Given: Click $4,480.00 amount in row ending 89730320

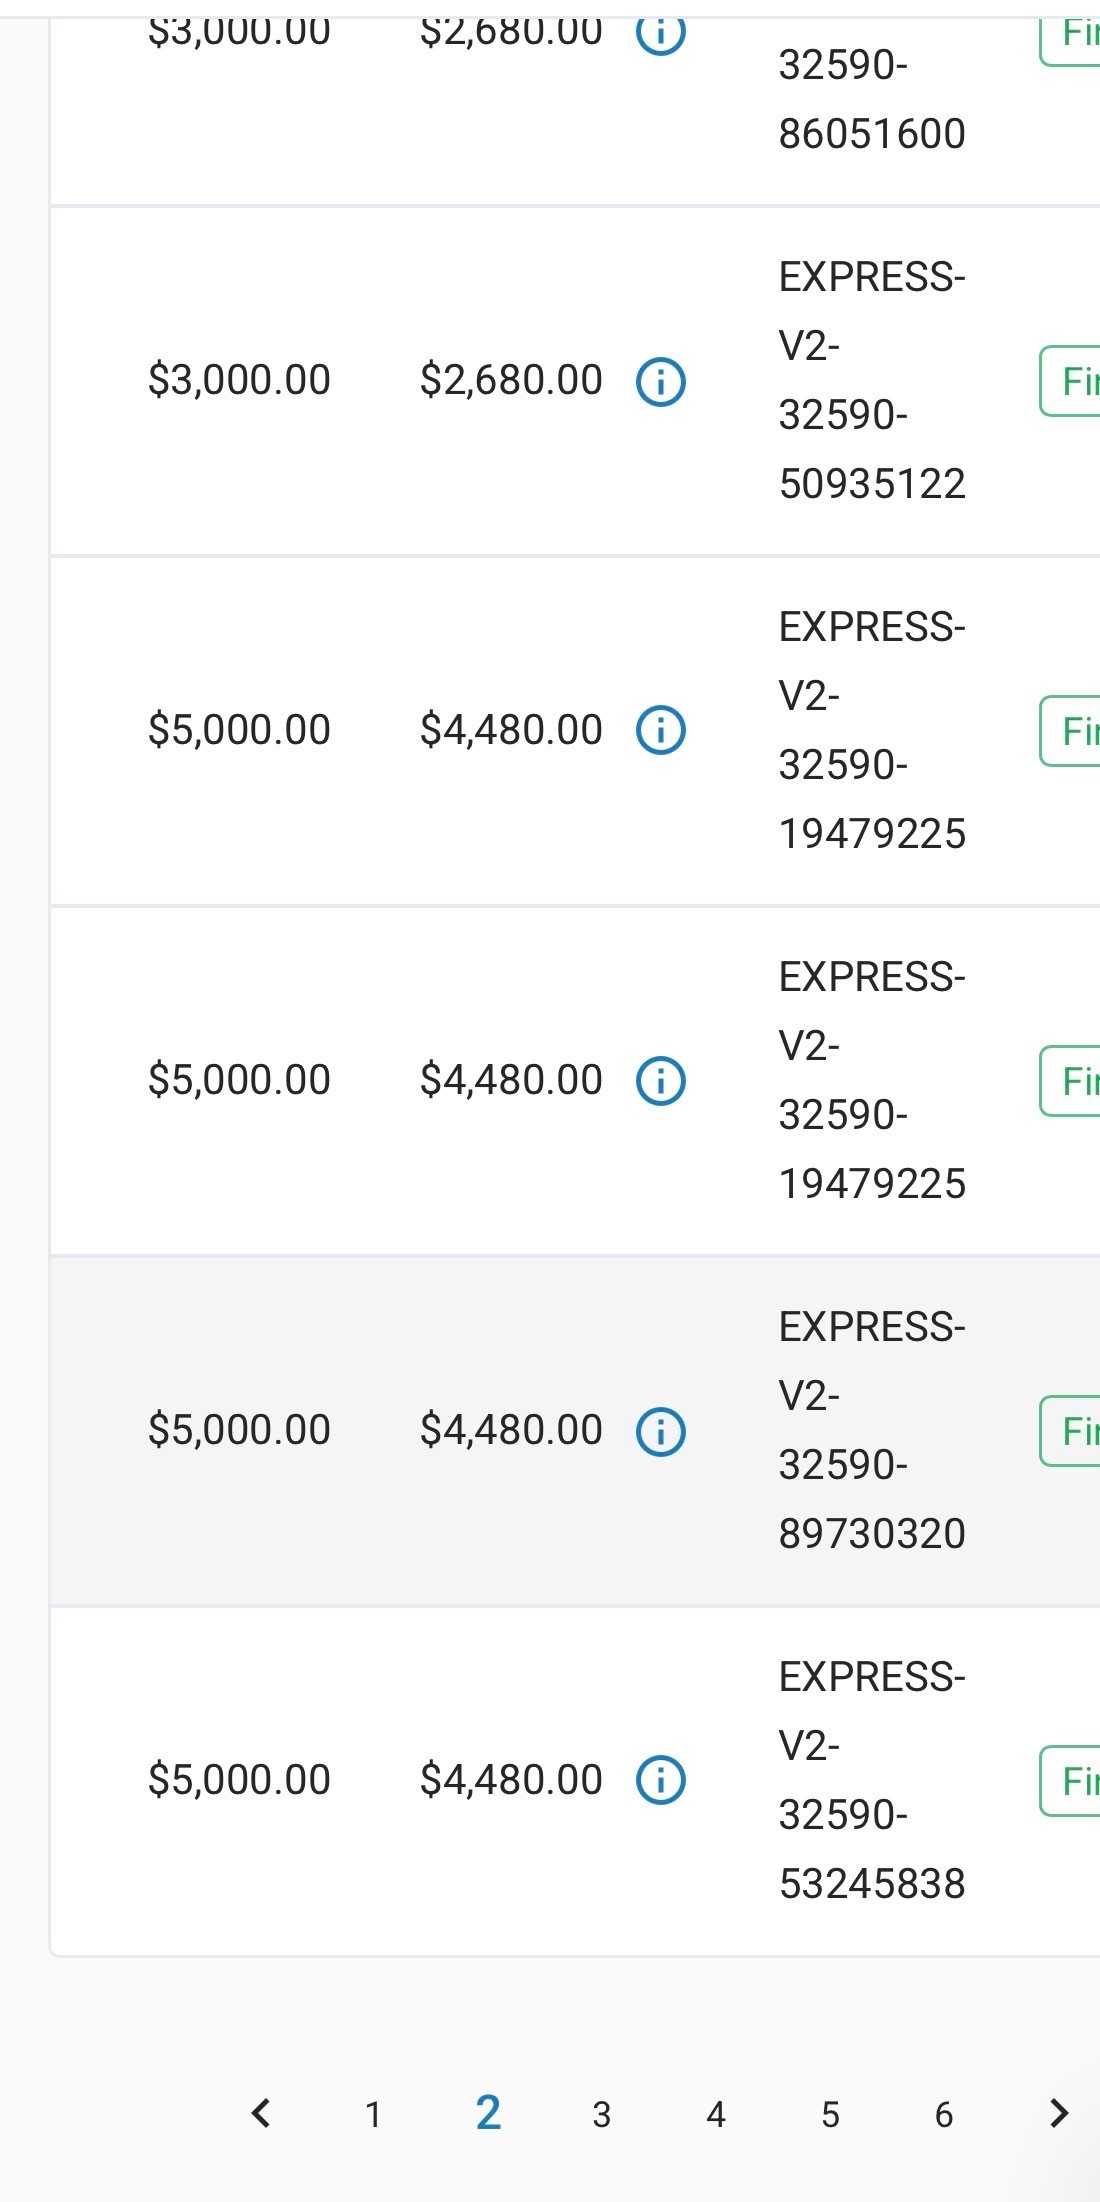Looking at the screenshot, I should (511, 1430).
